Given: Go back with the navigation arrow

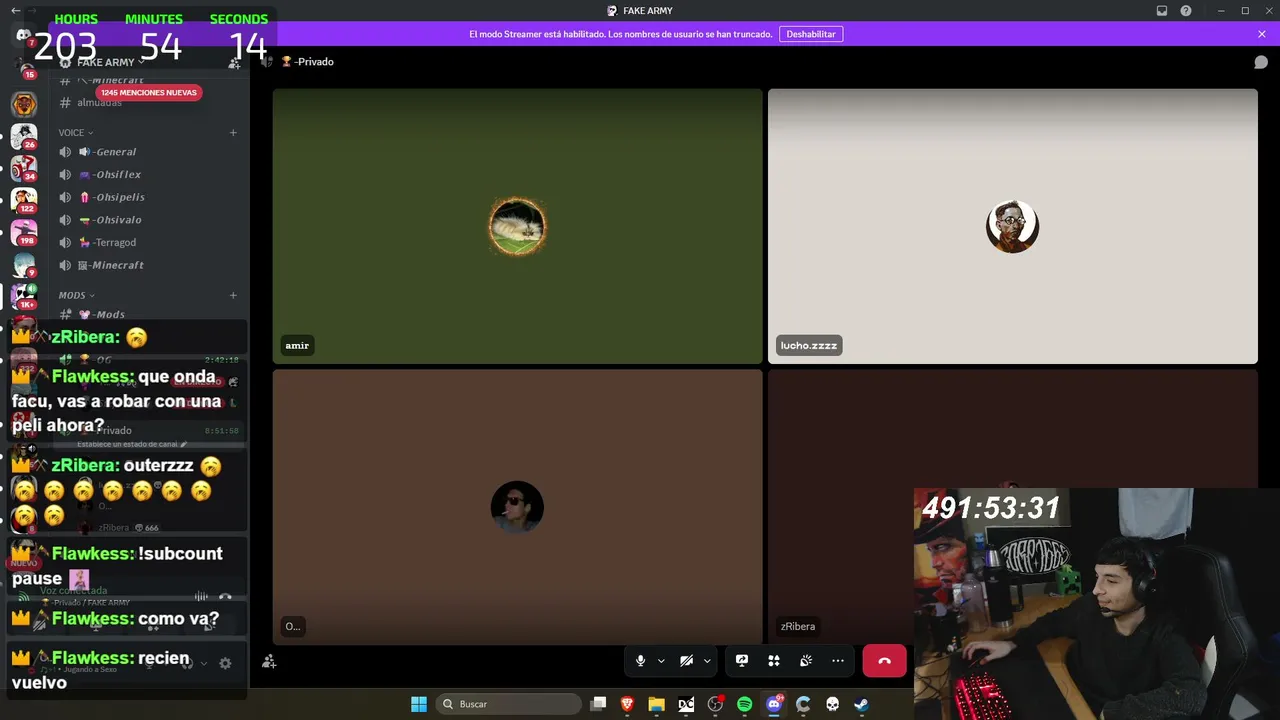Looking at the screenshot, I should pyautogui.click(x=15, y=11).
